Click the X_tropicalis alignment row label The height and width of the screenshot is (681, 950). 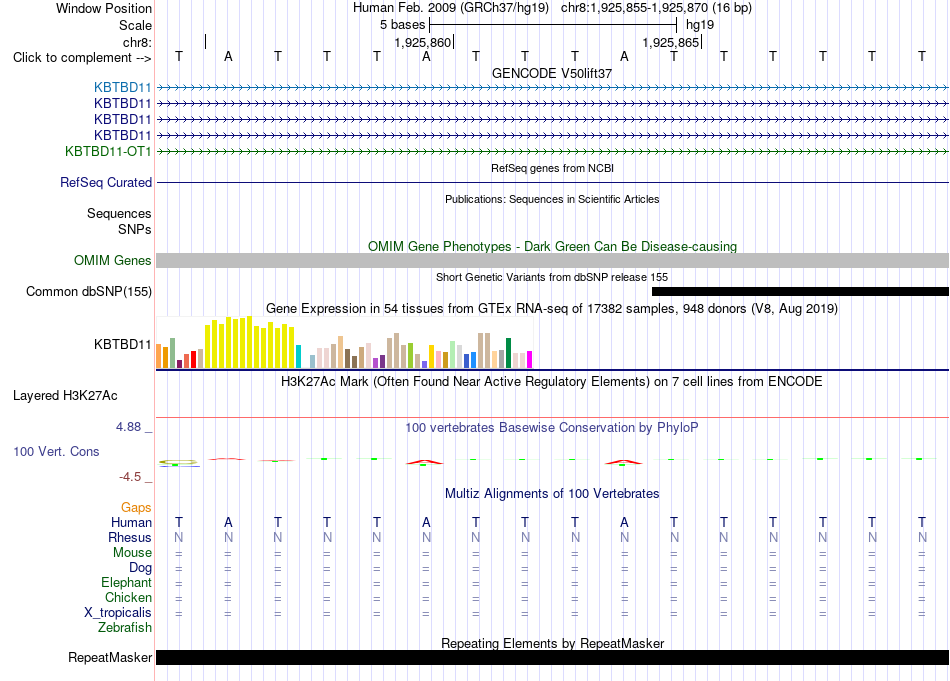pyautogui.click(x=118, y=613)
